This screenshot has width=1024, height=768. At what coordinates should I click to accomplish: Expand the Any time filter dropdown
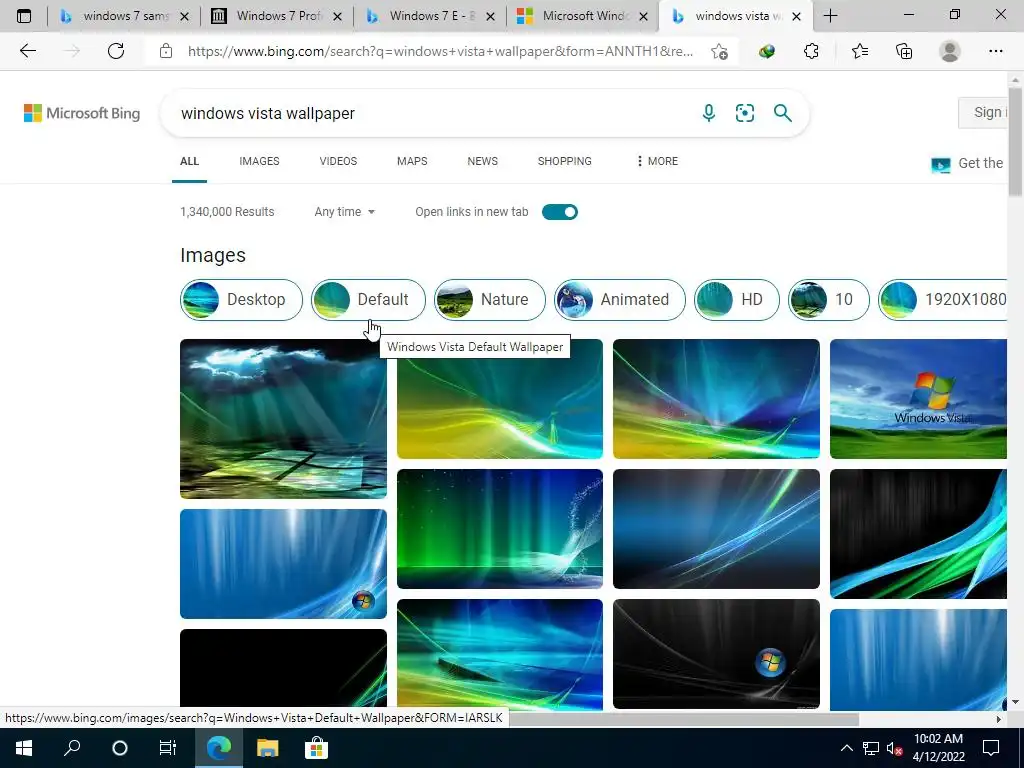344,212
